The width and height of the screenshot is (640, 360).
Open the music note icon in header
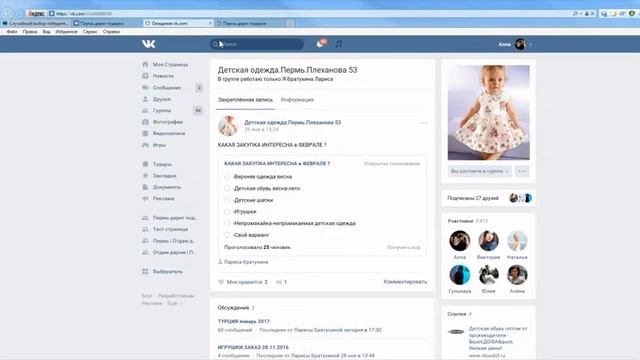pos(339,44)
